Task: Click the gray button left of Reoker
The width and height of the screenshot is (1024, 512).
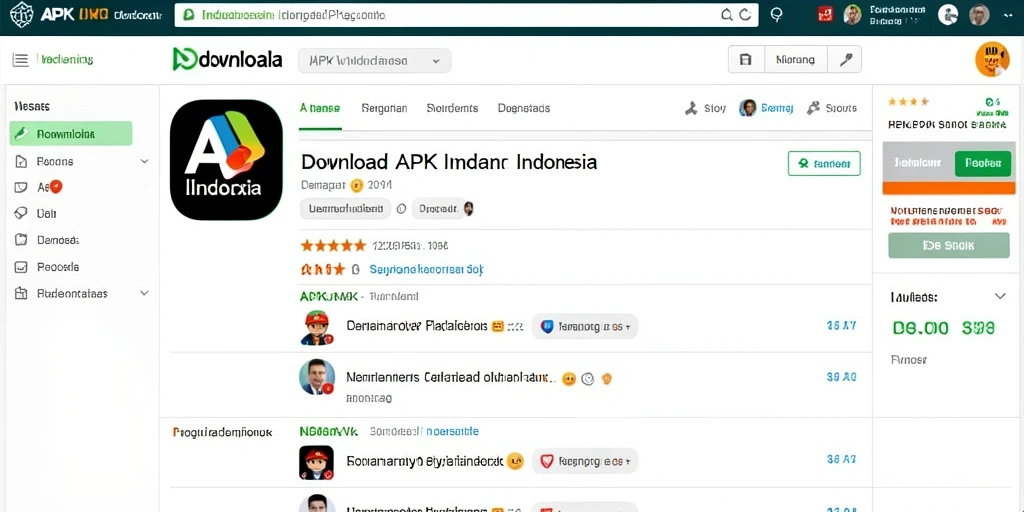Action: point(919,163)
